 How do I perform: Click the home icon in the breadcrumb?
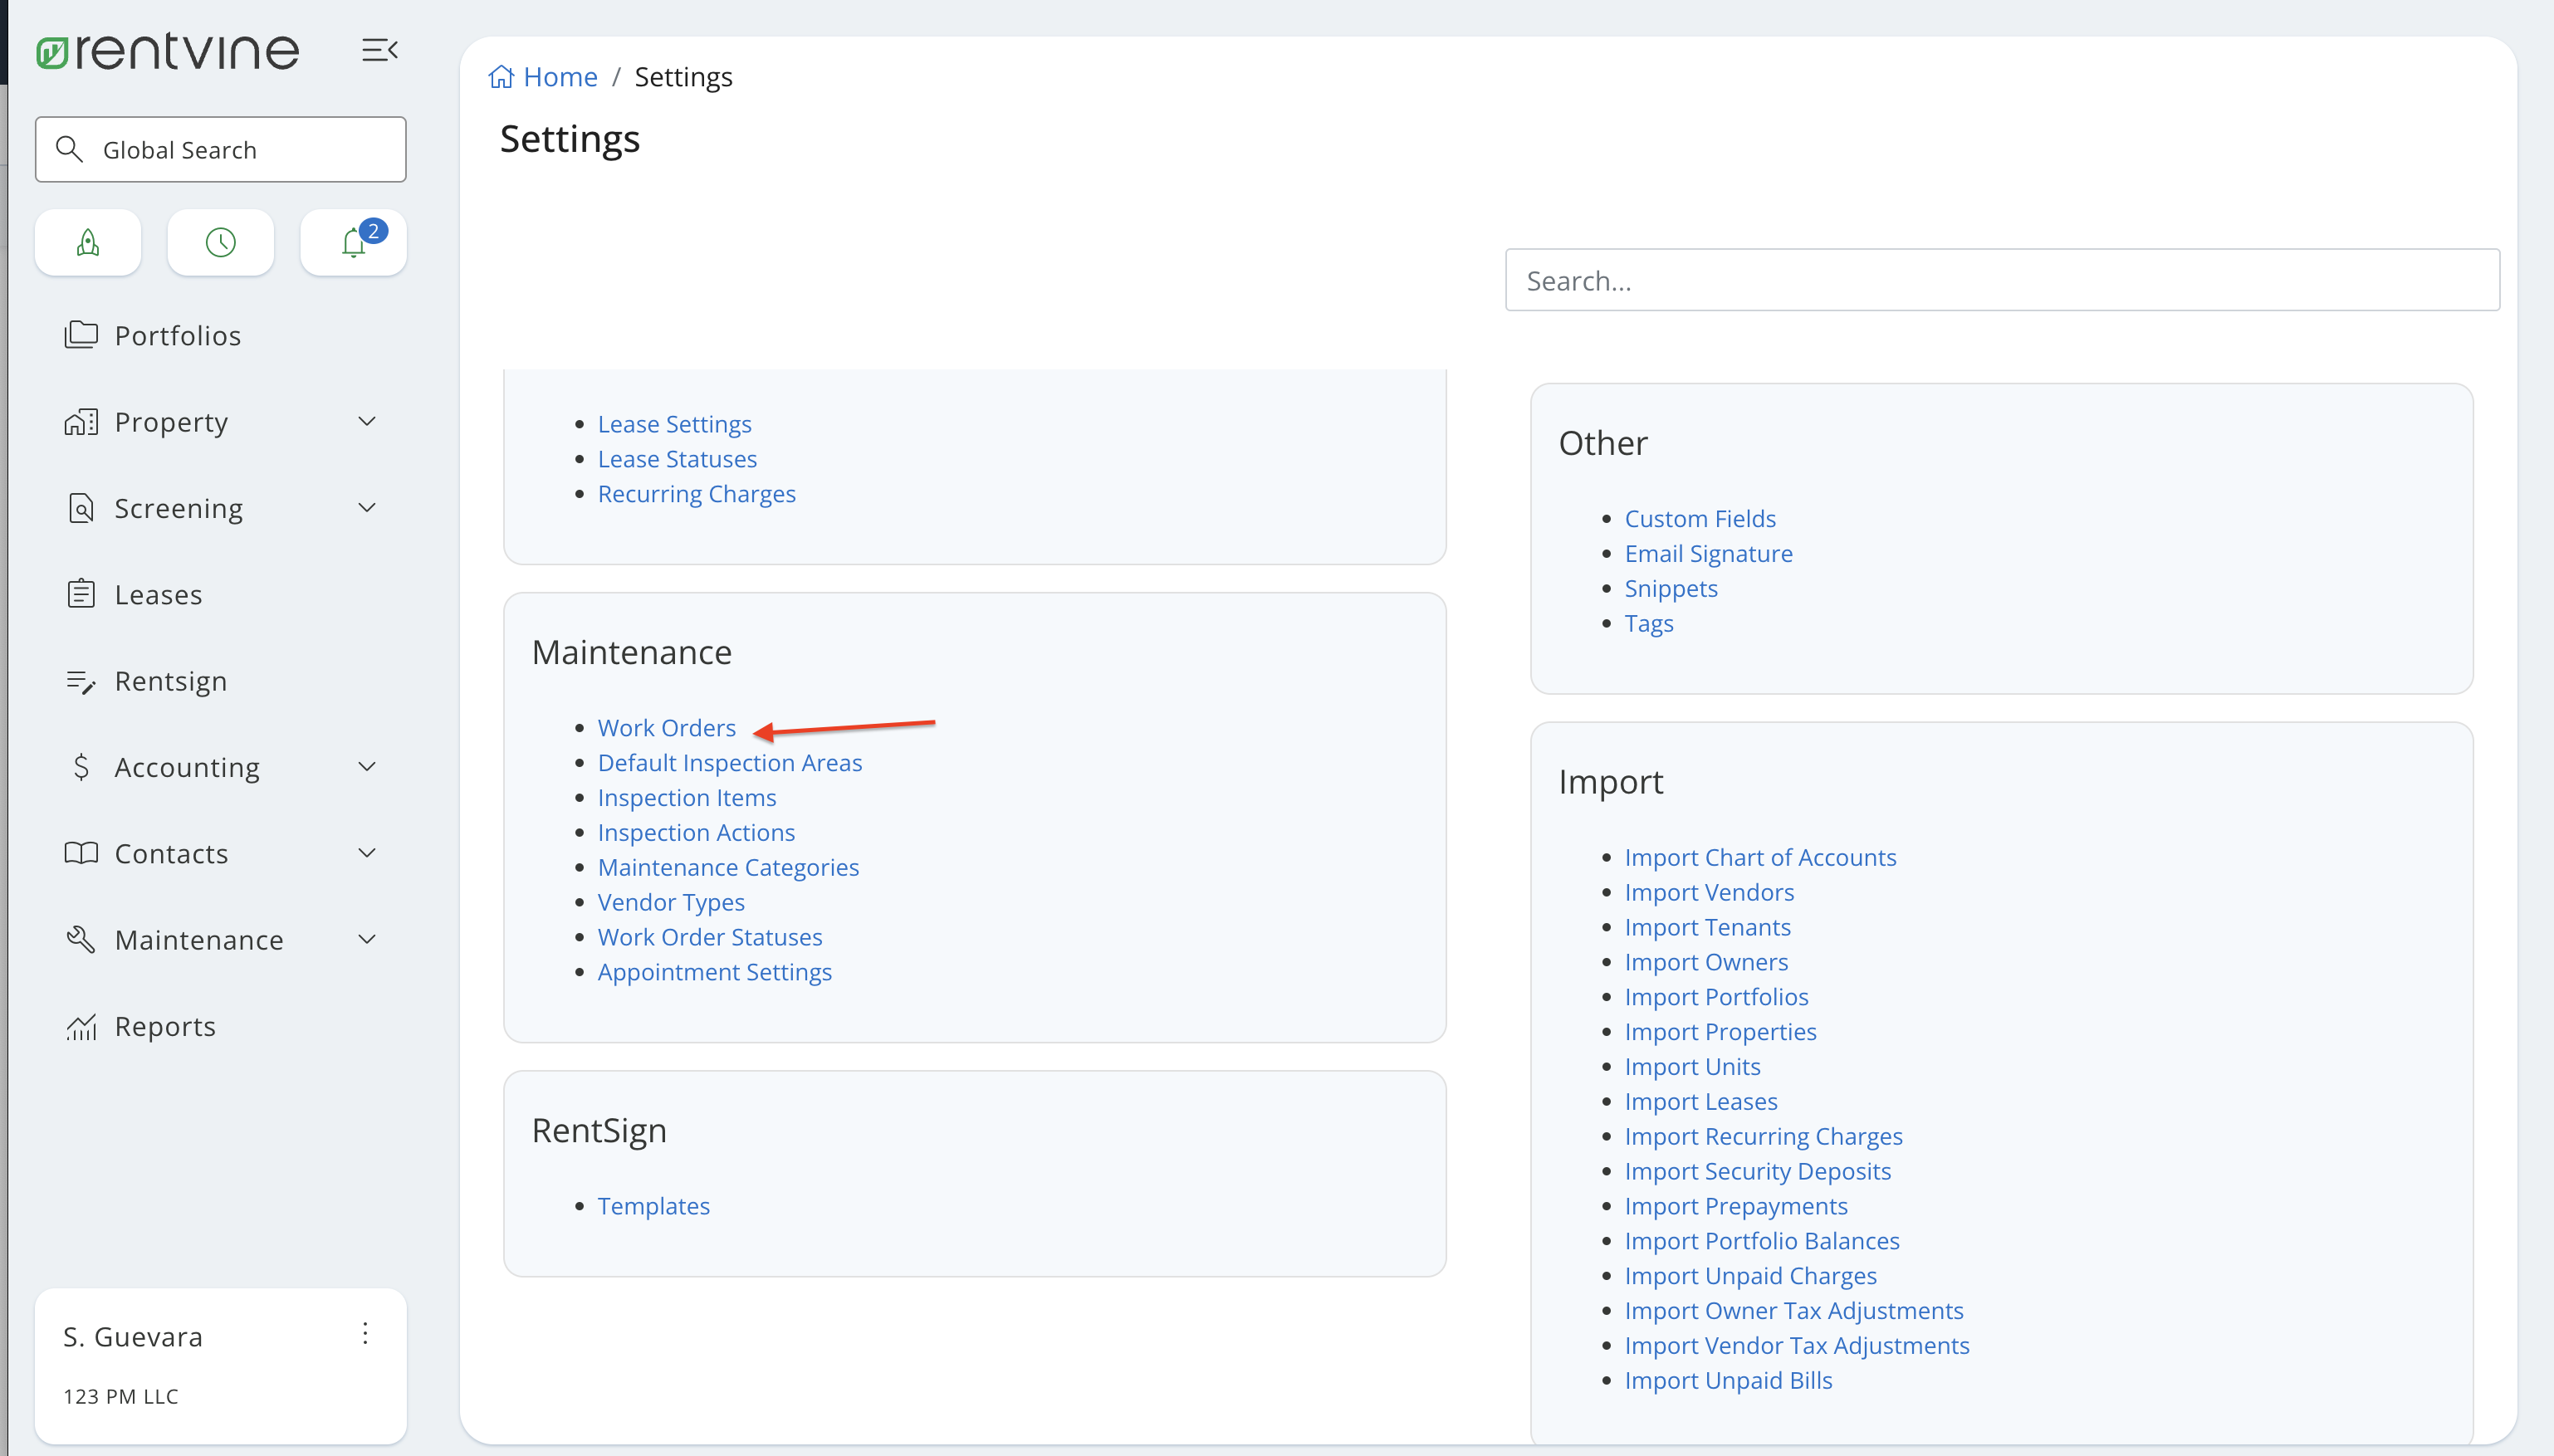point(502,76)
